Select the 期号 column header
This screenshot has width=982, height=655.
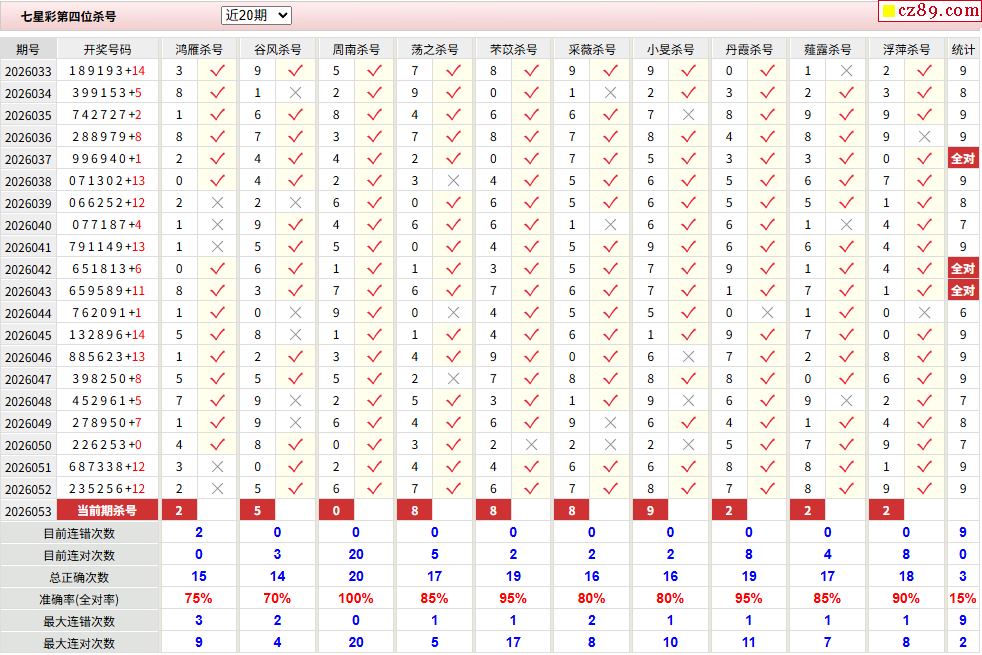coord(28,49)
